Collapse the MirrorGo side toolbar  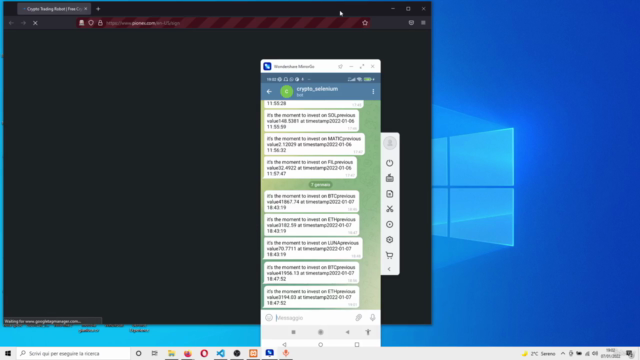pyautogui.click(x=389, y=269)
